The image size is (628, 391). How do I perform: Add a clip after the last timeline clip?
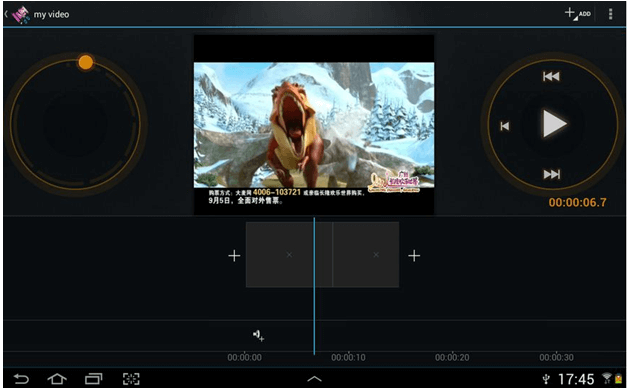[414, 256]
